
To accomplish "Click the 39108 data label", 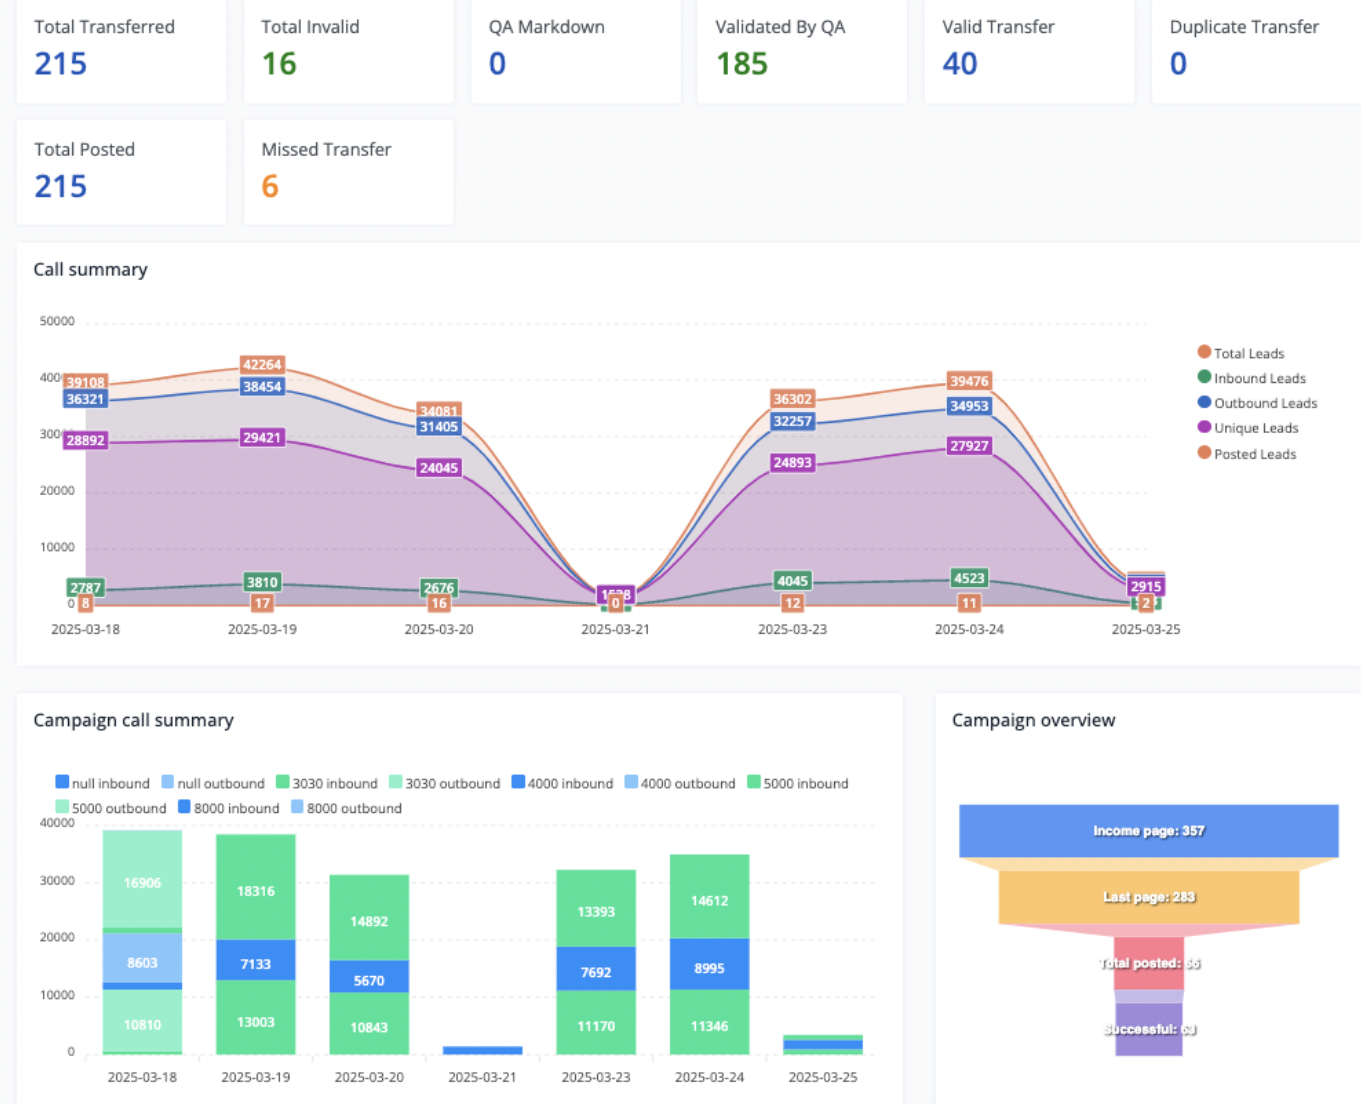I will (85, 382).
